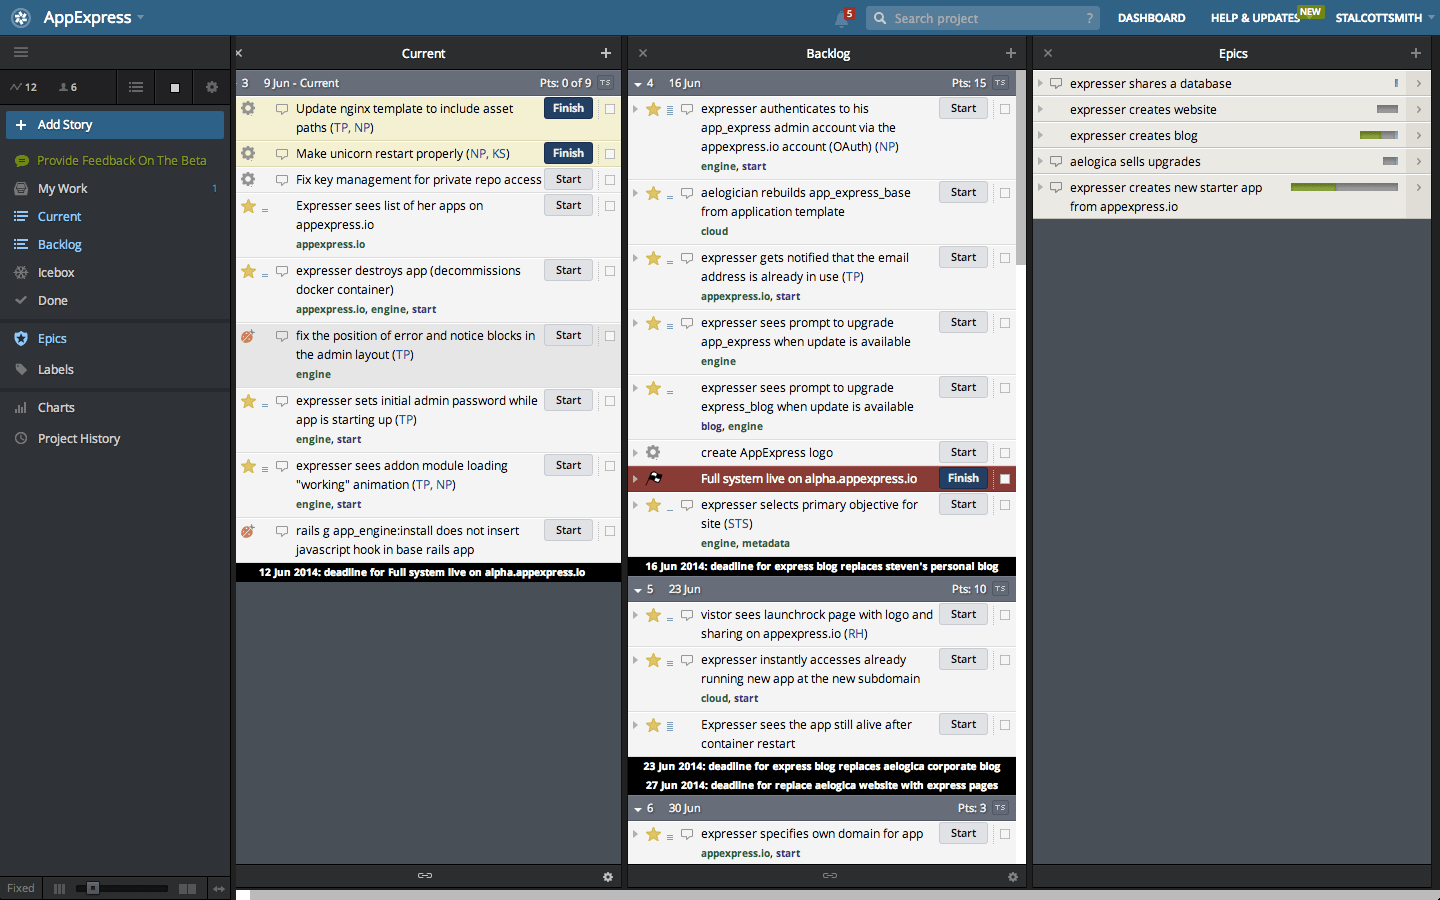
Task: Select Icebox in sidebar
Action: coord(56,273)
